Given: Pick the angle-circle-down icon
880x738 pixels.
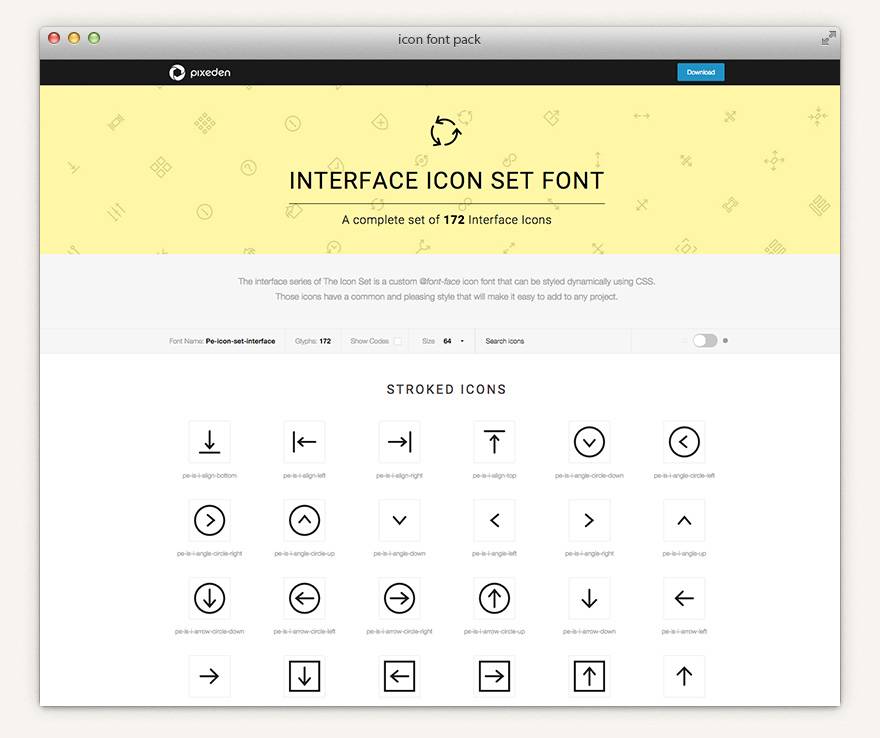Looking at the screenshot, I should click(589, 442).
